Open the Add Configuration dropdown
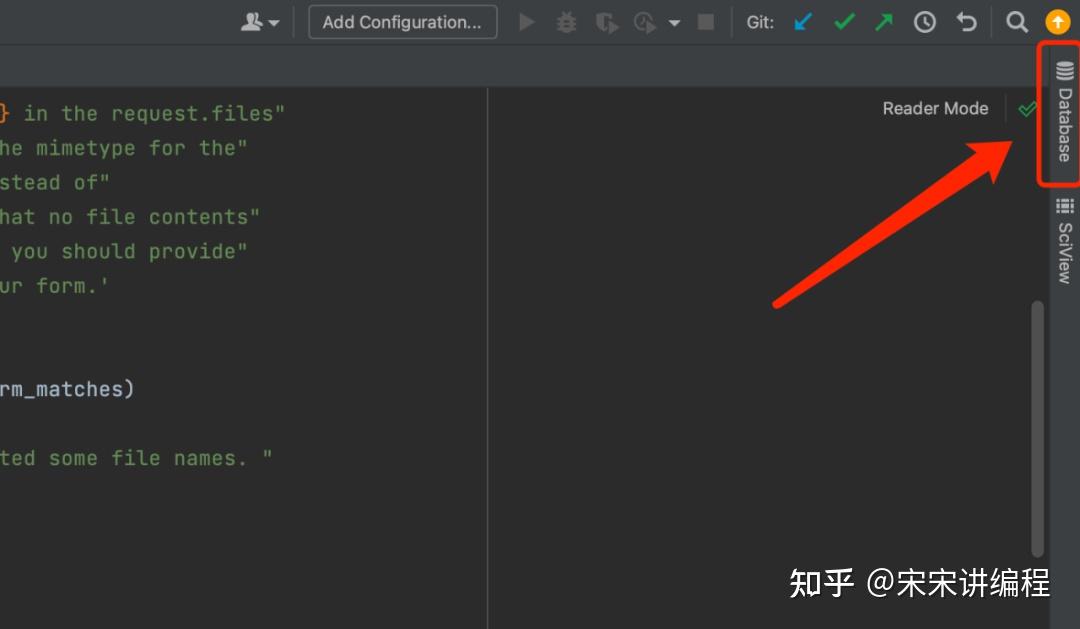This screenshot has height=629, width=1080. [402, 21]
